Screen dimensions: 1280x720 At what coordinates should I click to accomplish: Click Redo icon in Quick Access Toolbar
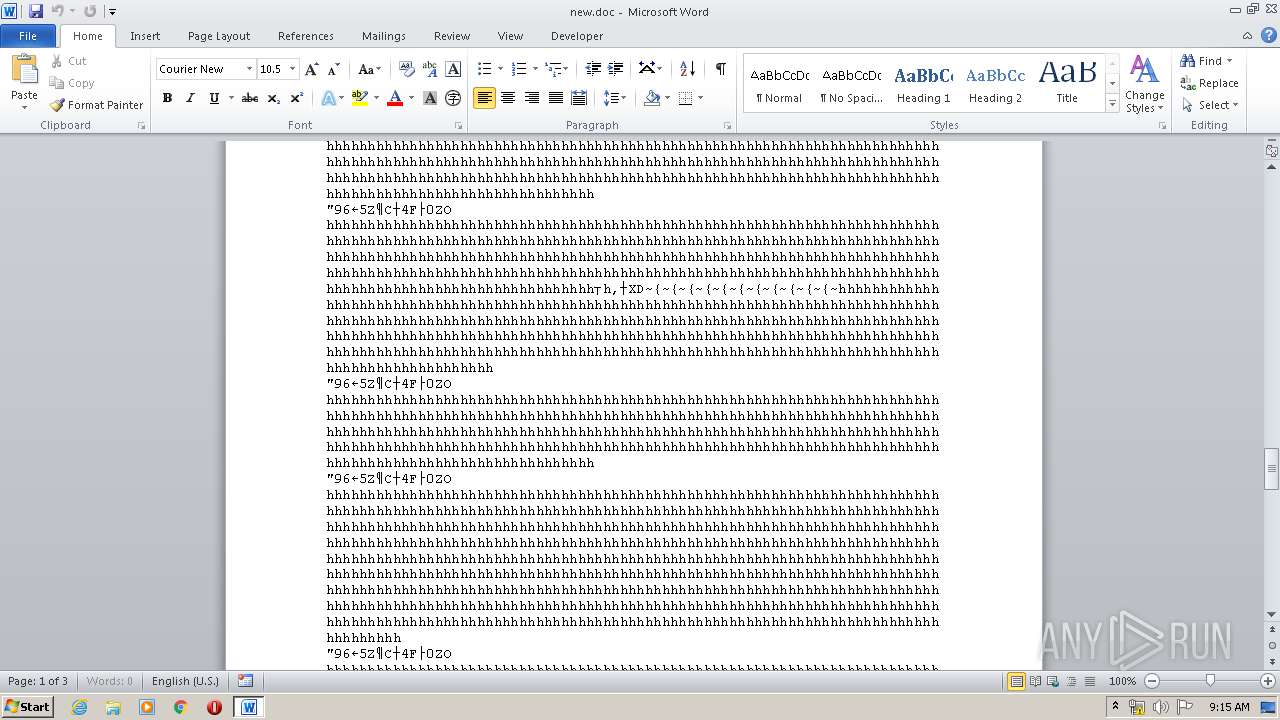(x=90, y=11)
